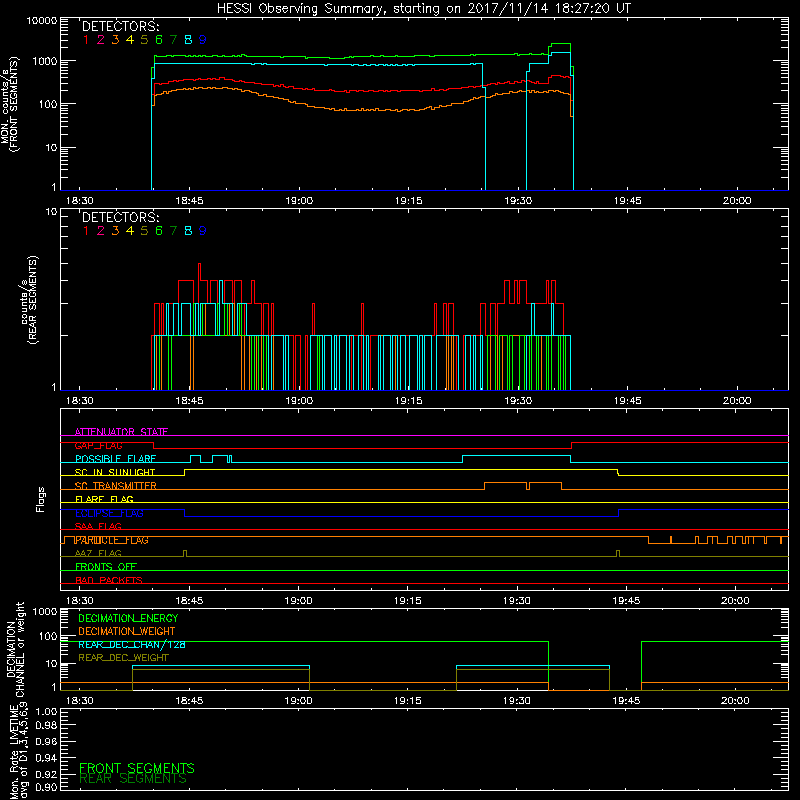800x800 pixels.
Task: Click the ECLIPSE_FLAG label
Action: pyautogui.click(x=109, y=513)
